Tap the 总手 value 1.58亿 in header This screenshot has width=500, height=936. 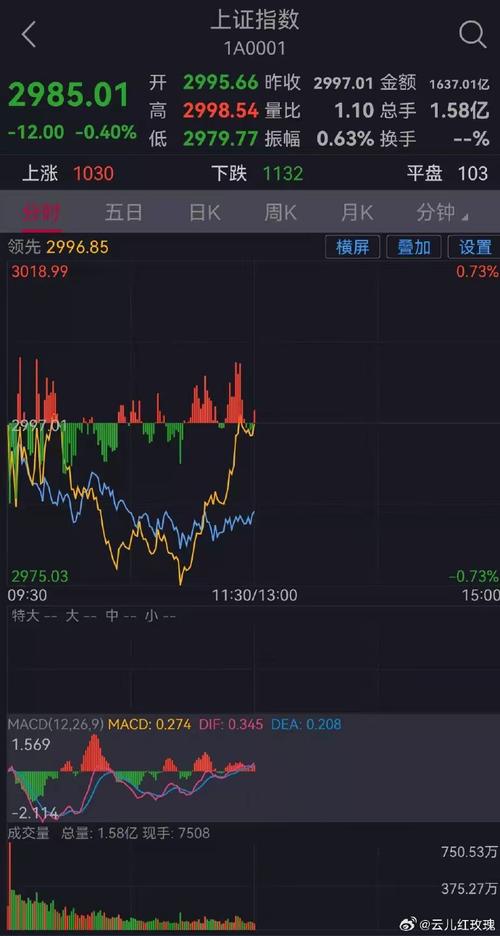(x=460, y=110)
